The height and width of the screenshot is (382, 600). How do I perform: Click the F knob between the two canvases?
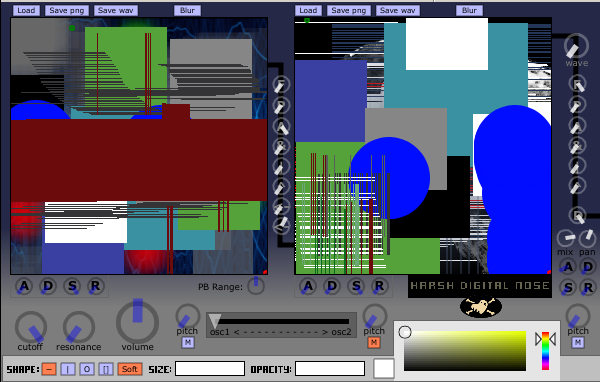(281, 85)
